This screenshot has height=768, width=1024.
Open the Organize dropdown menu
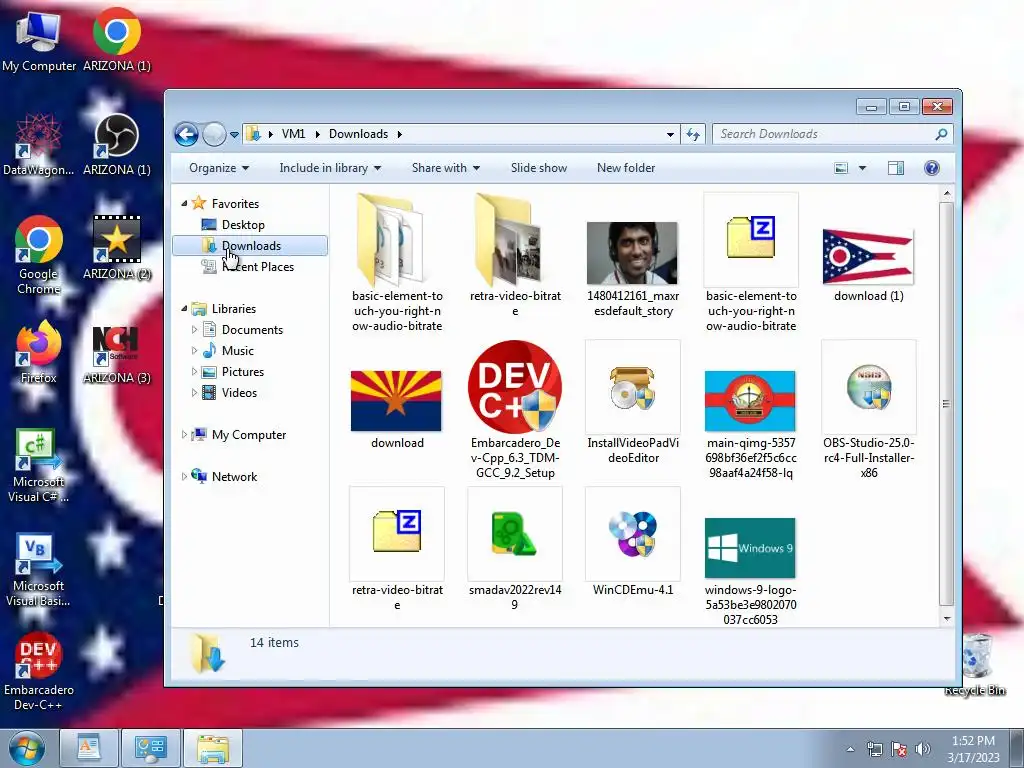tap(219, 168)
